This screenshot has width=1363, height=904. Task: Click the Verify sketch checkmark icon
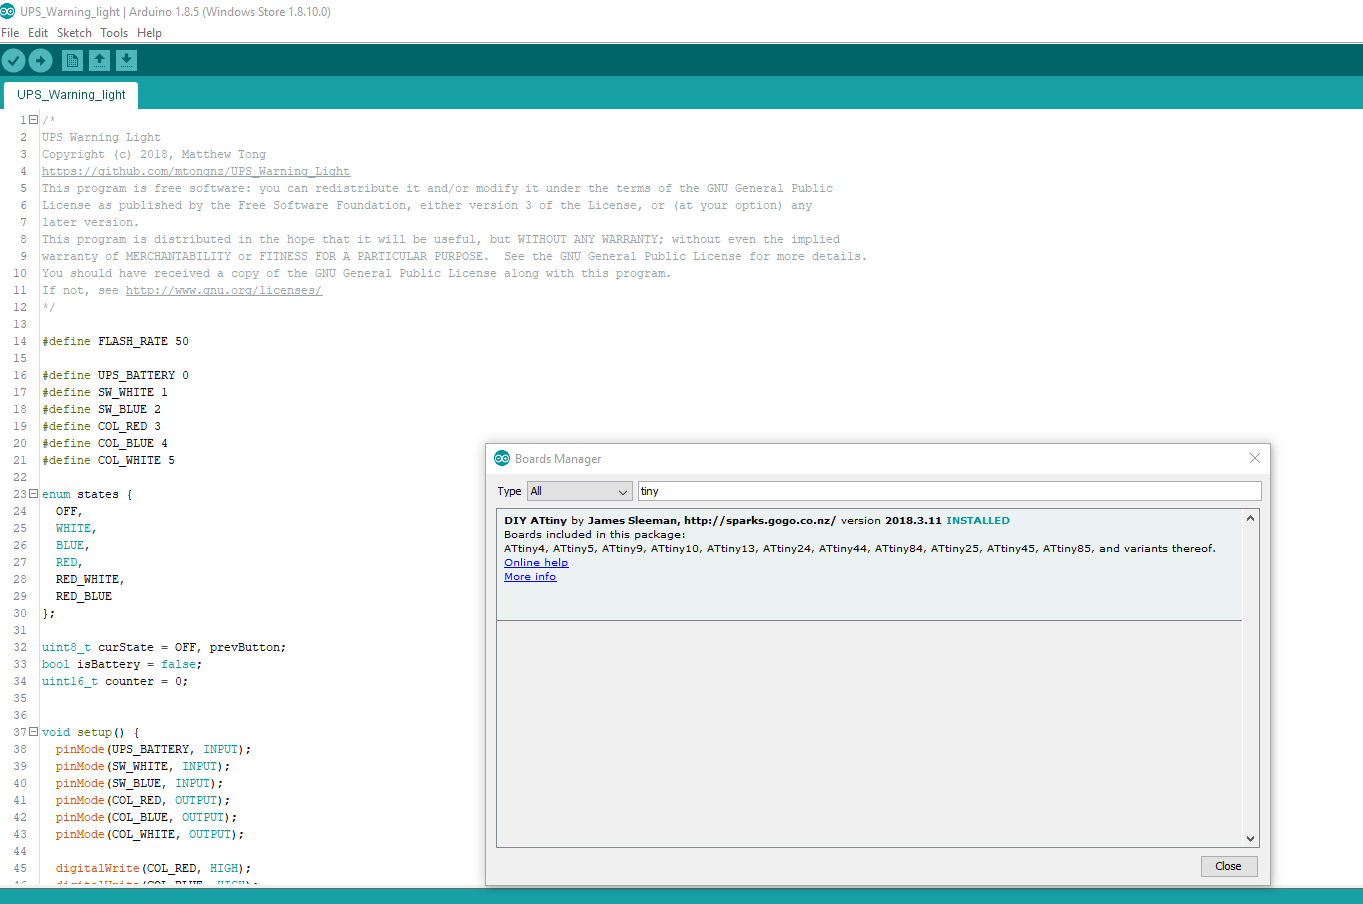[13, 61]
